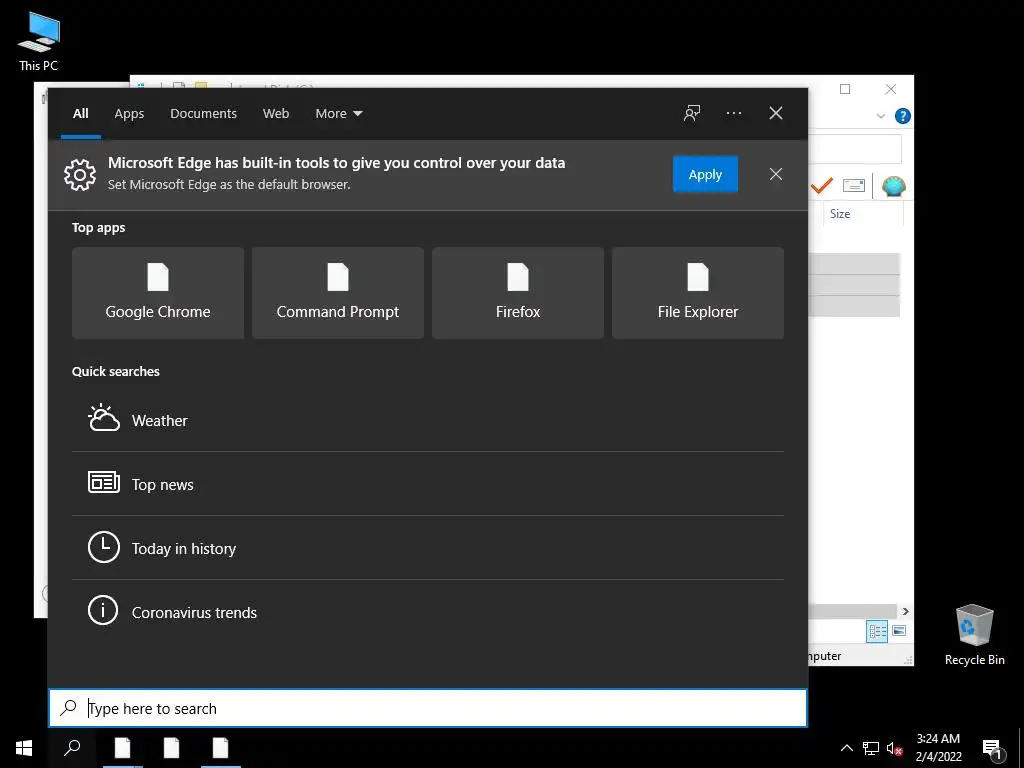Open the third taskbar app icon
Image resolution: width=1024 pixels, height=768 pixels.
tap(221, 748)
